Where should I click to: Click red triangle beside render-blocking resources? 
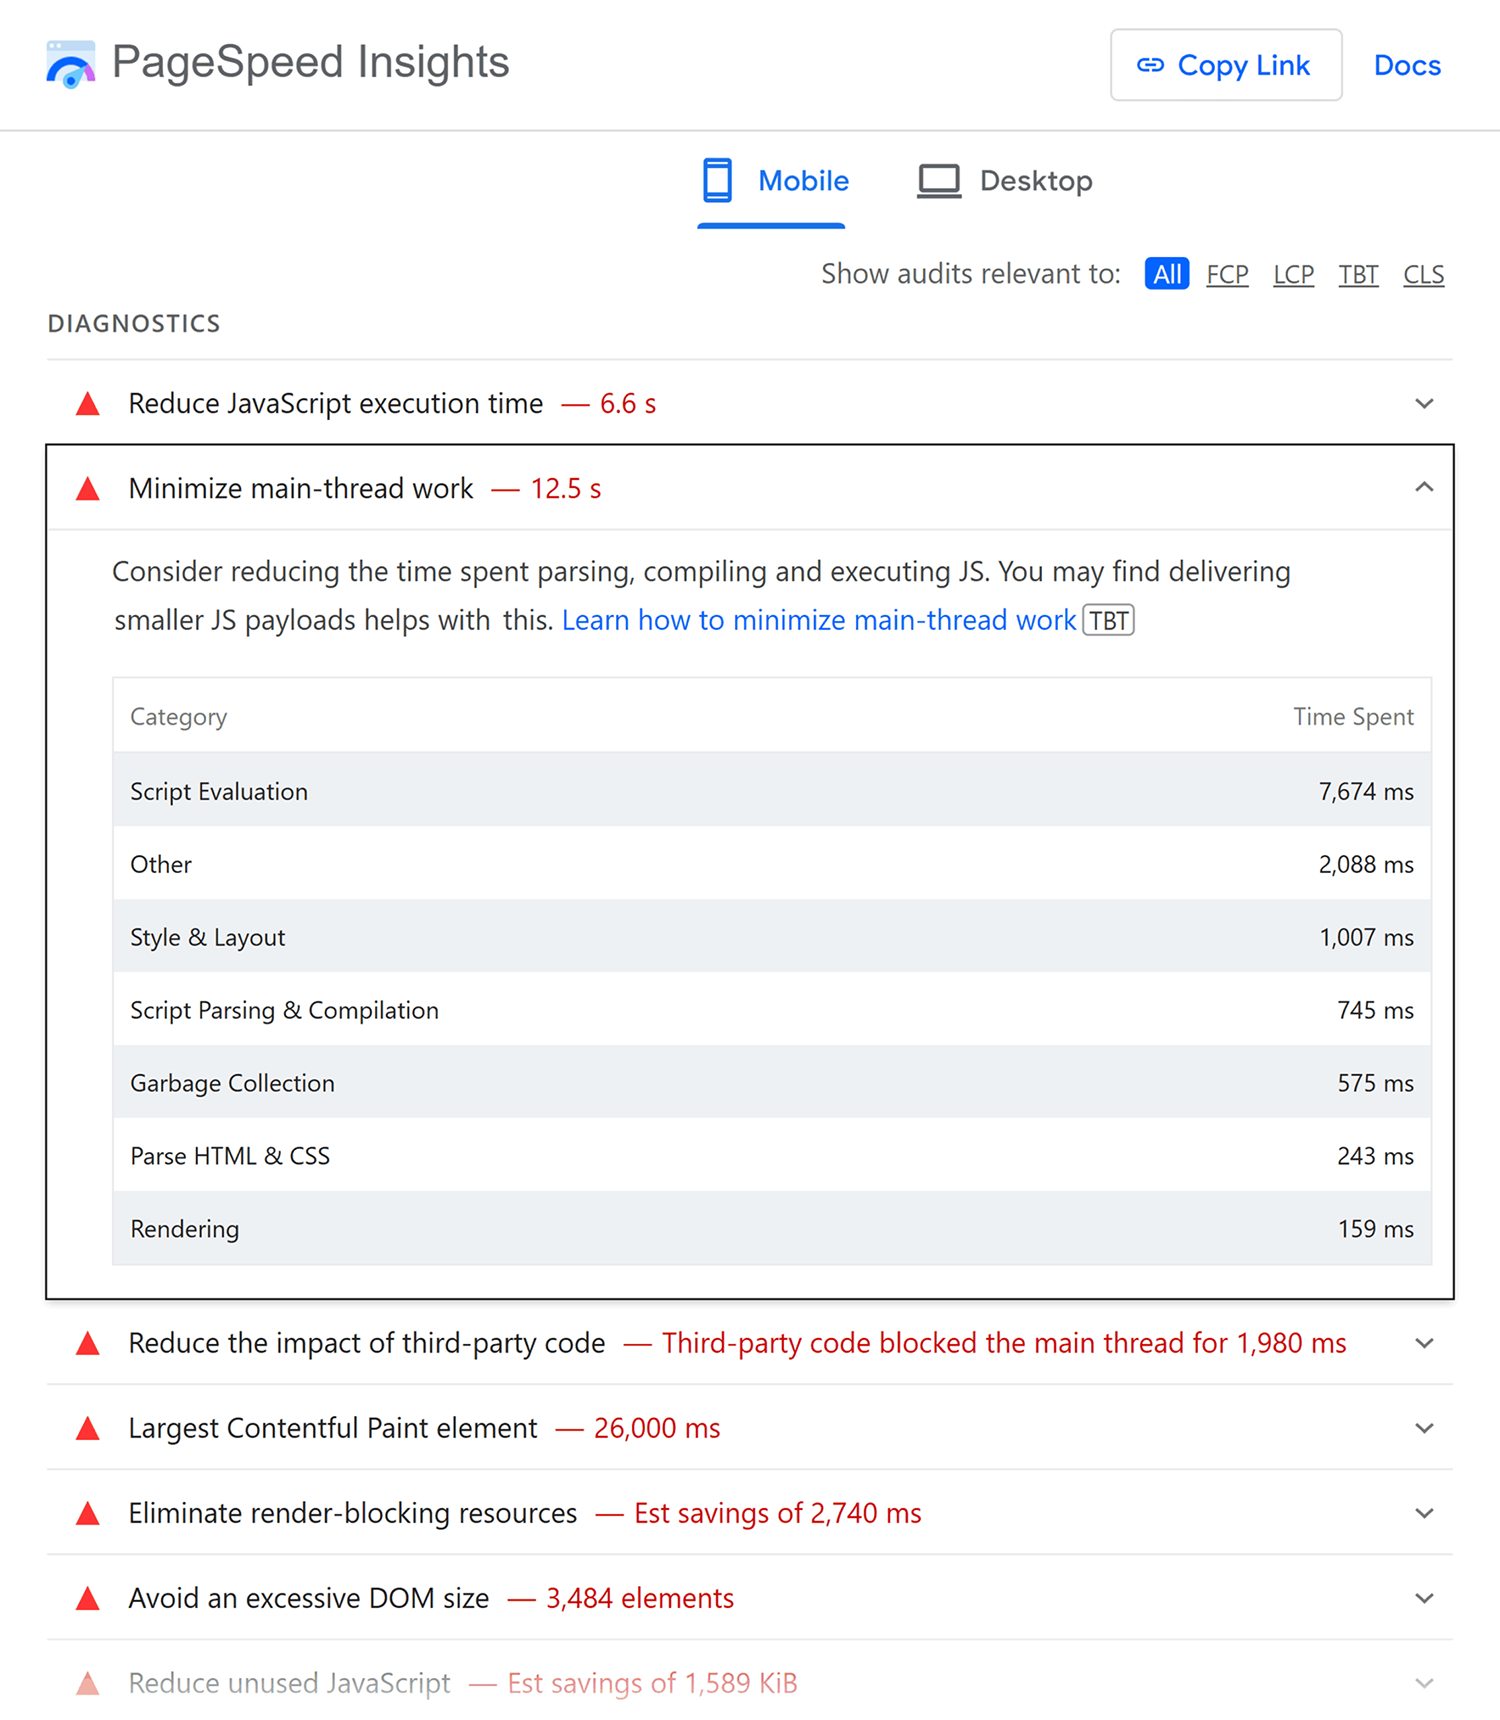[x=88, y=1513]
